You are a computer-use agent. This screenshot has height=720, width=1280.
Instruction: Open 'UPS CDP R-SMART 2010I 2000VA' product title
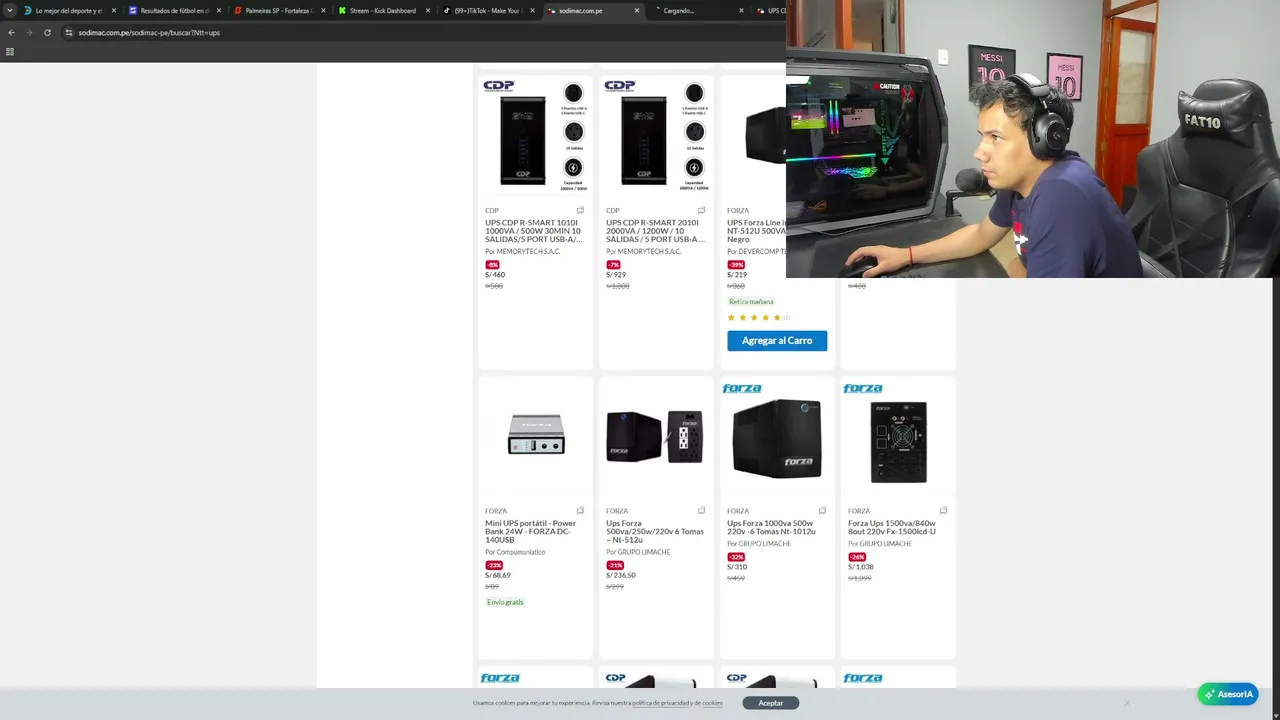coord(655,231)
